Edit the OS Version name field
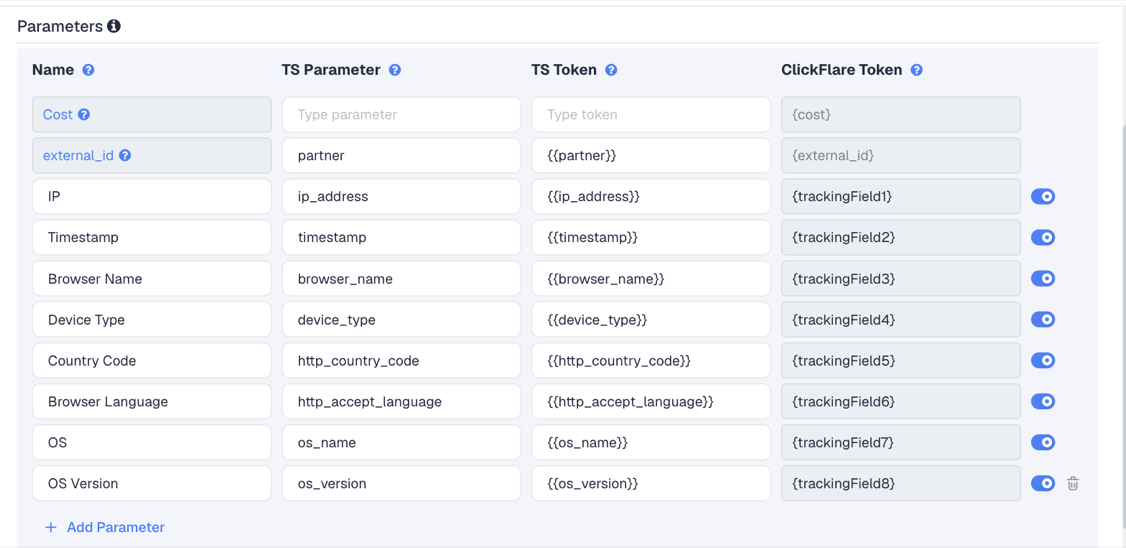Image resolution: width=1126 pixels, height=548 pixels. click(x=152, y=483)
